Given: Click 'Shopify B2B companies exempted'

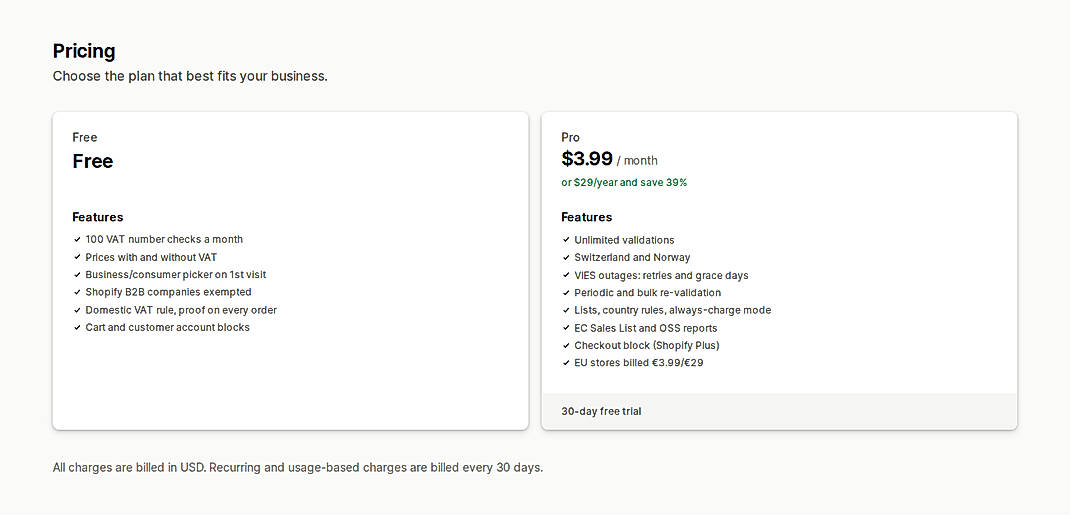Looking at the screenshot, I should coord(169,292).
